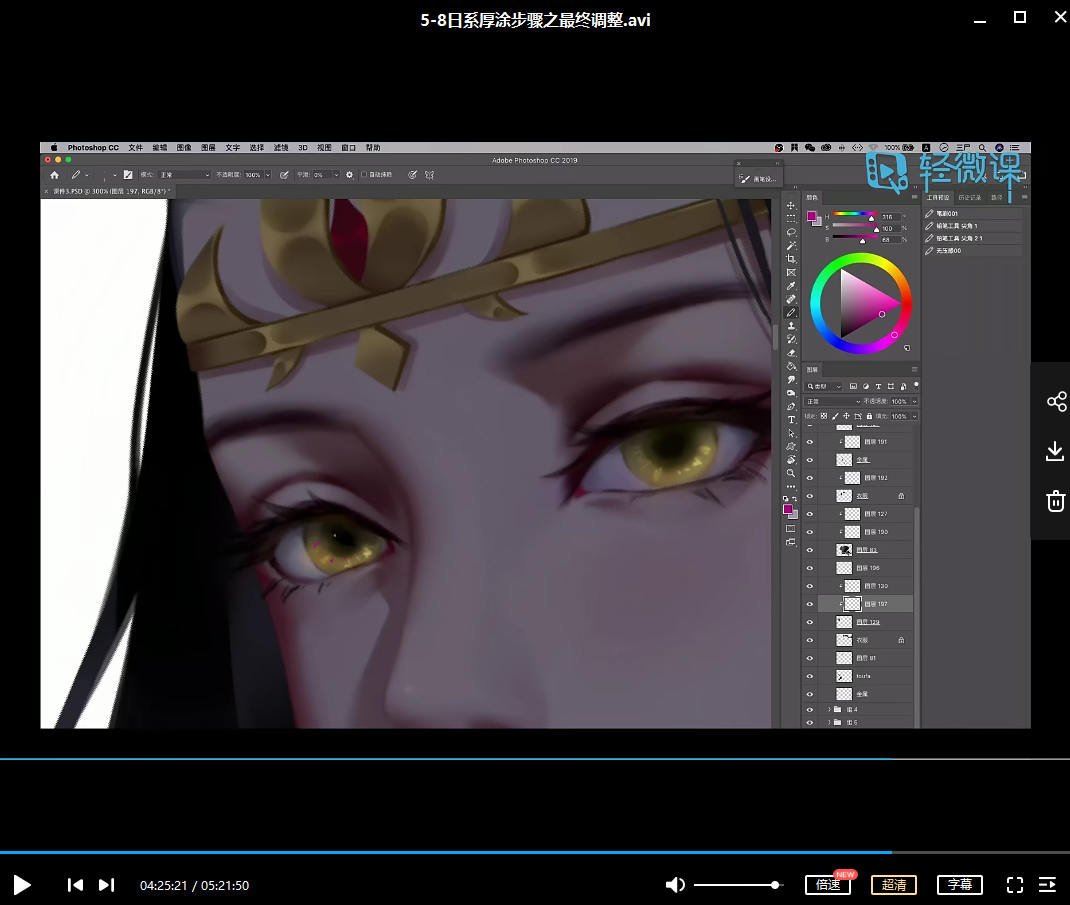This screenshot has width=1070, height=905.
Task: Open the 字幕 subtitles button
Action: [959, 885]
